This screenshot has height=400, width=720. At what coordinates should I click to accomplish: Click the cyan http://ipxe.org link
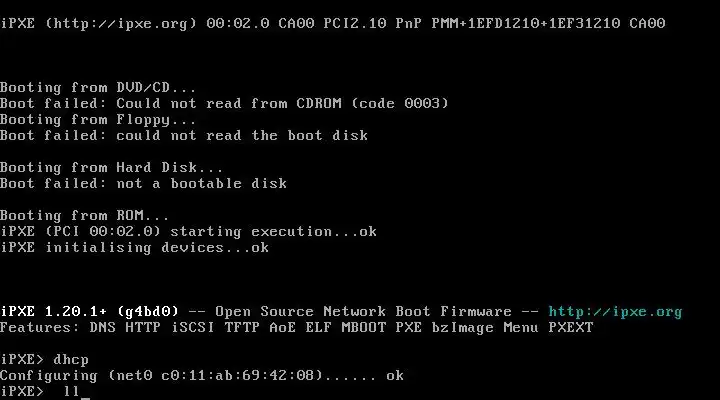pos(615,312)
